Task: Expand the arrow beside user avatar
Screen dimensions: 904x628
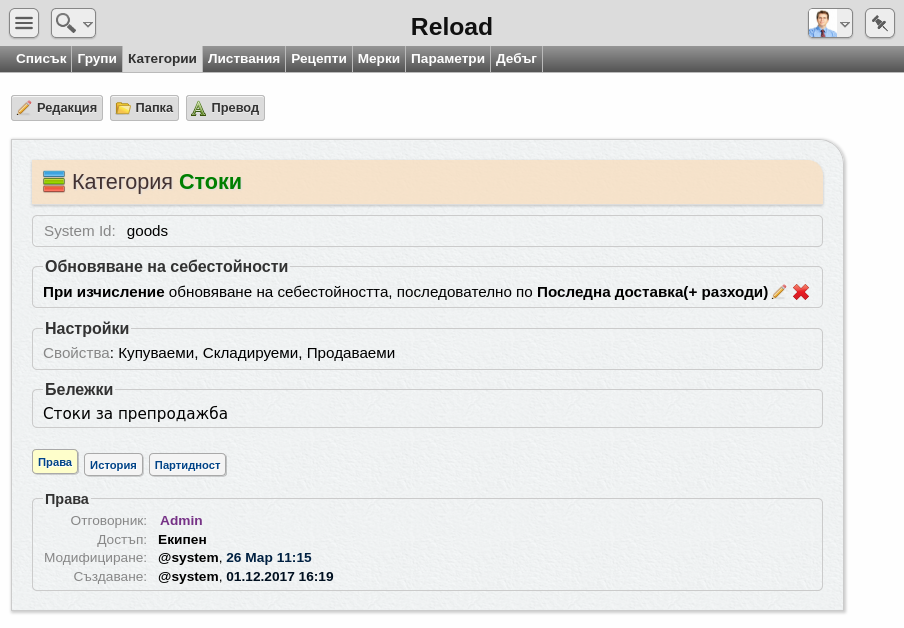Action: 845,24
